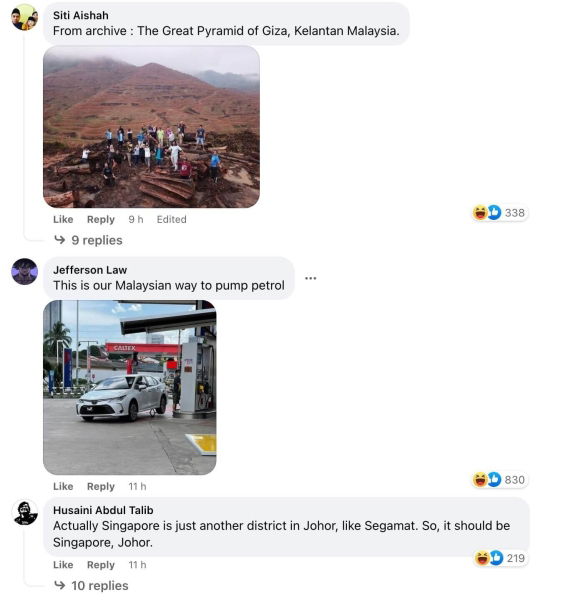Reply to Husaini Abdul Talib's comment
The width and height of the screenshot is (563, 600).
tap(101, 565)
